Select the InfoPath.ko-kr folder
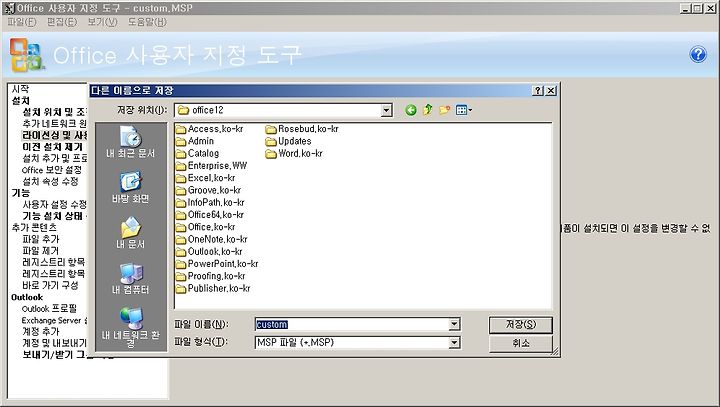The width and height of the screenshot is (720, 407). [211, 203]
